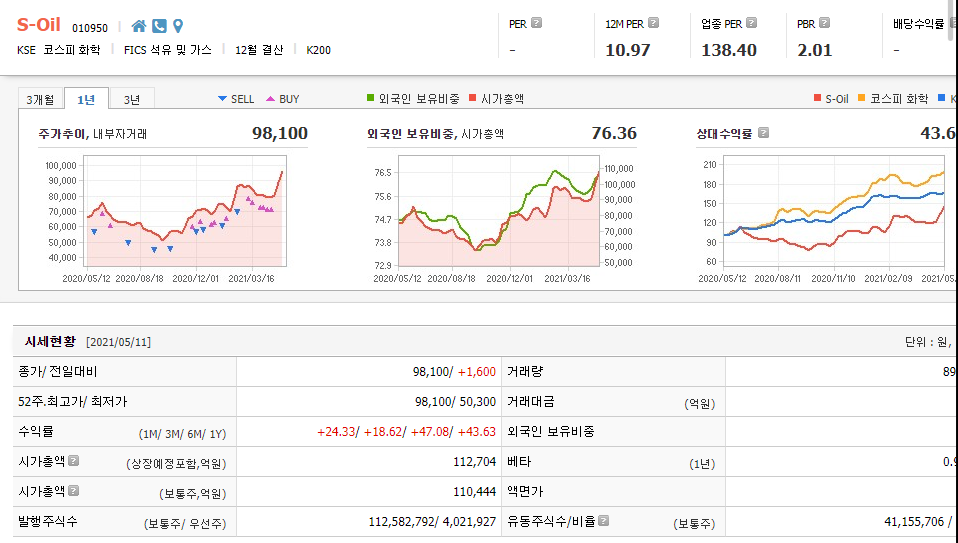Click the 외국인 보유비중 table label
This screenshot has height=543, width=958.
pos(550,431)
